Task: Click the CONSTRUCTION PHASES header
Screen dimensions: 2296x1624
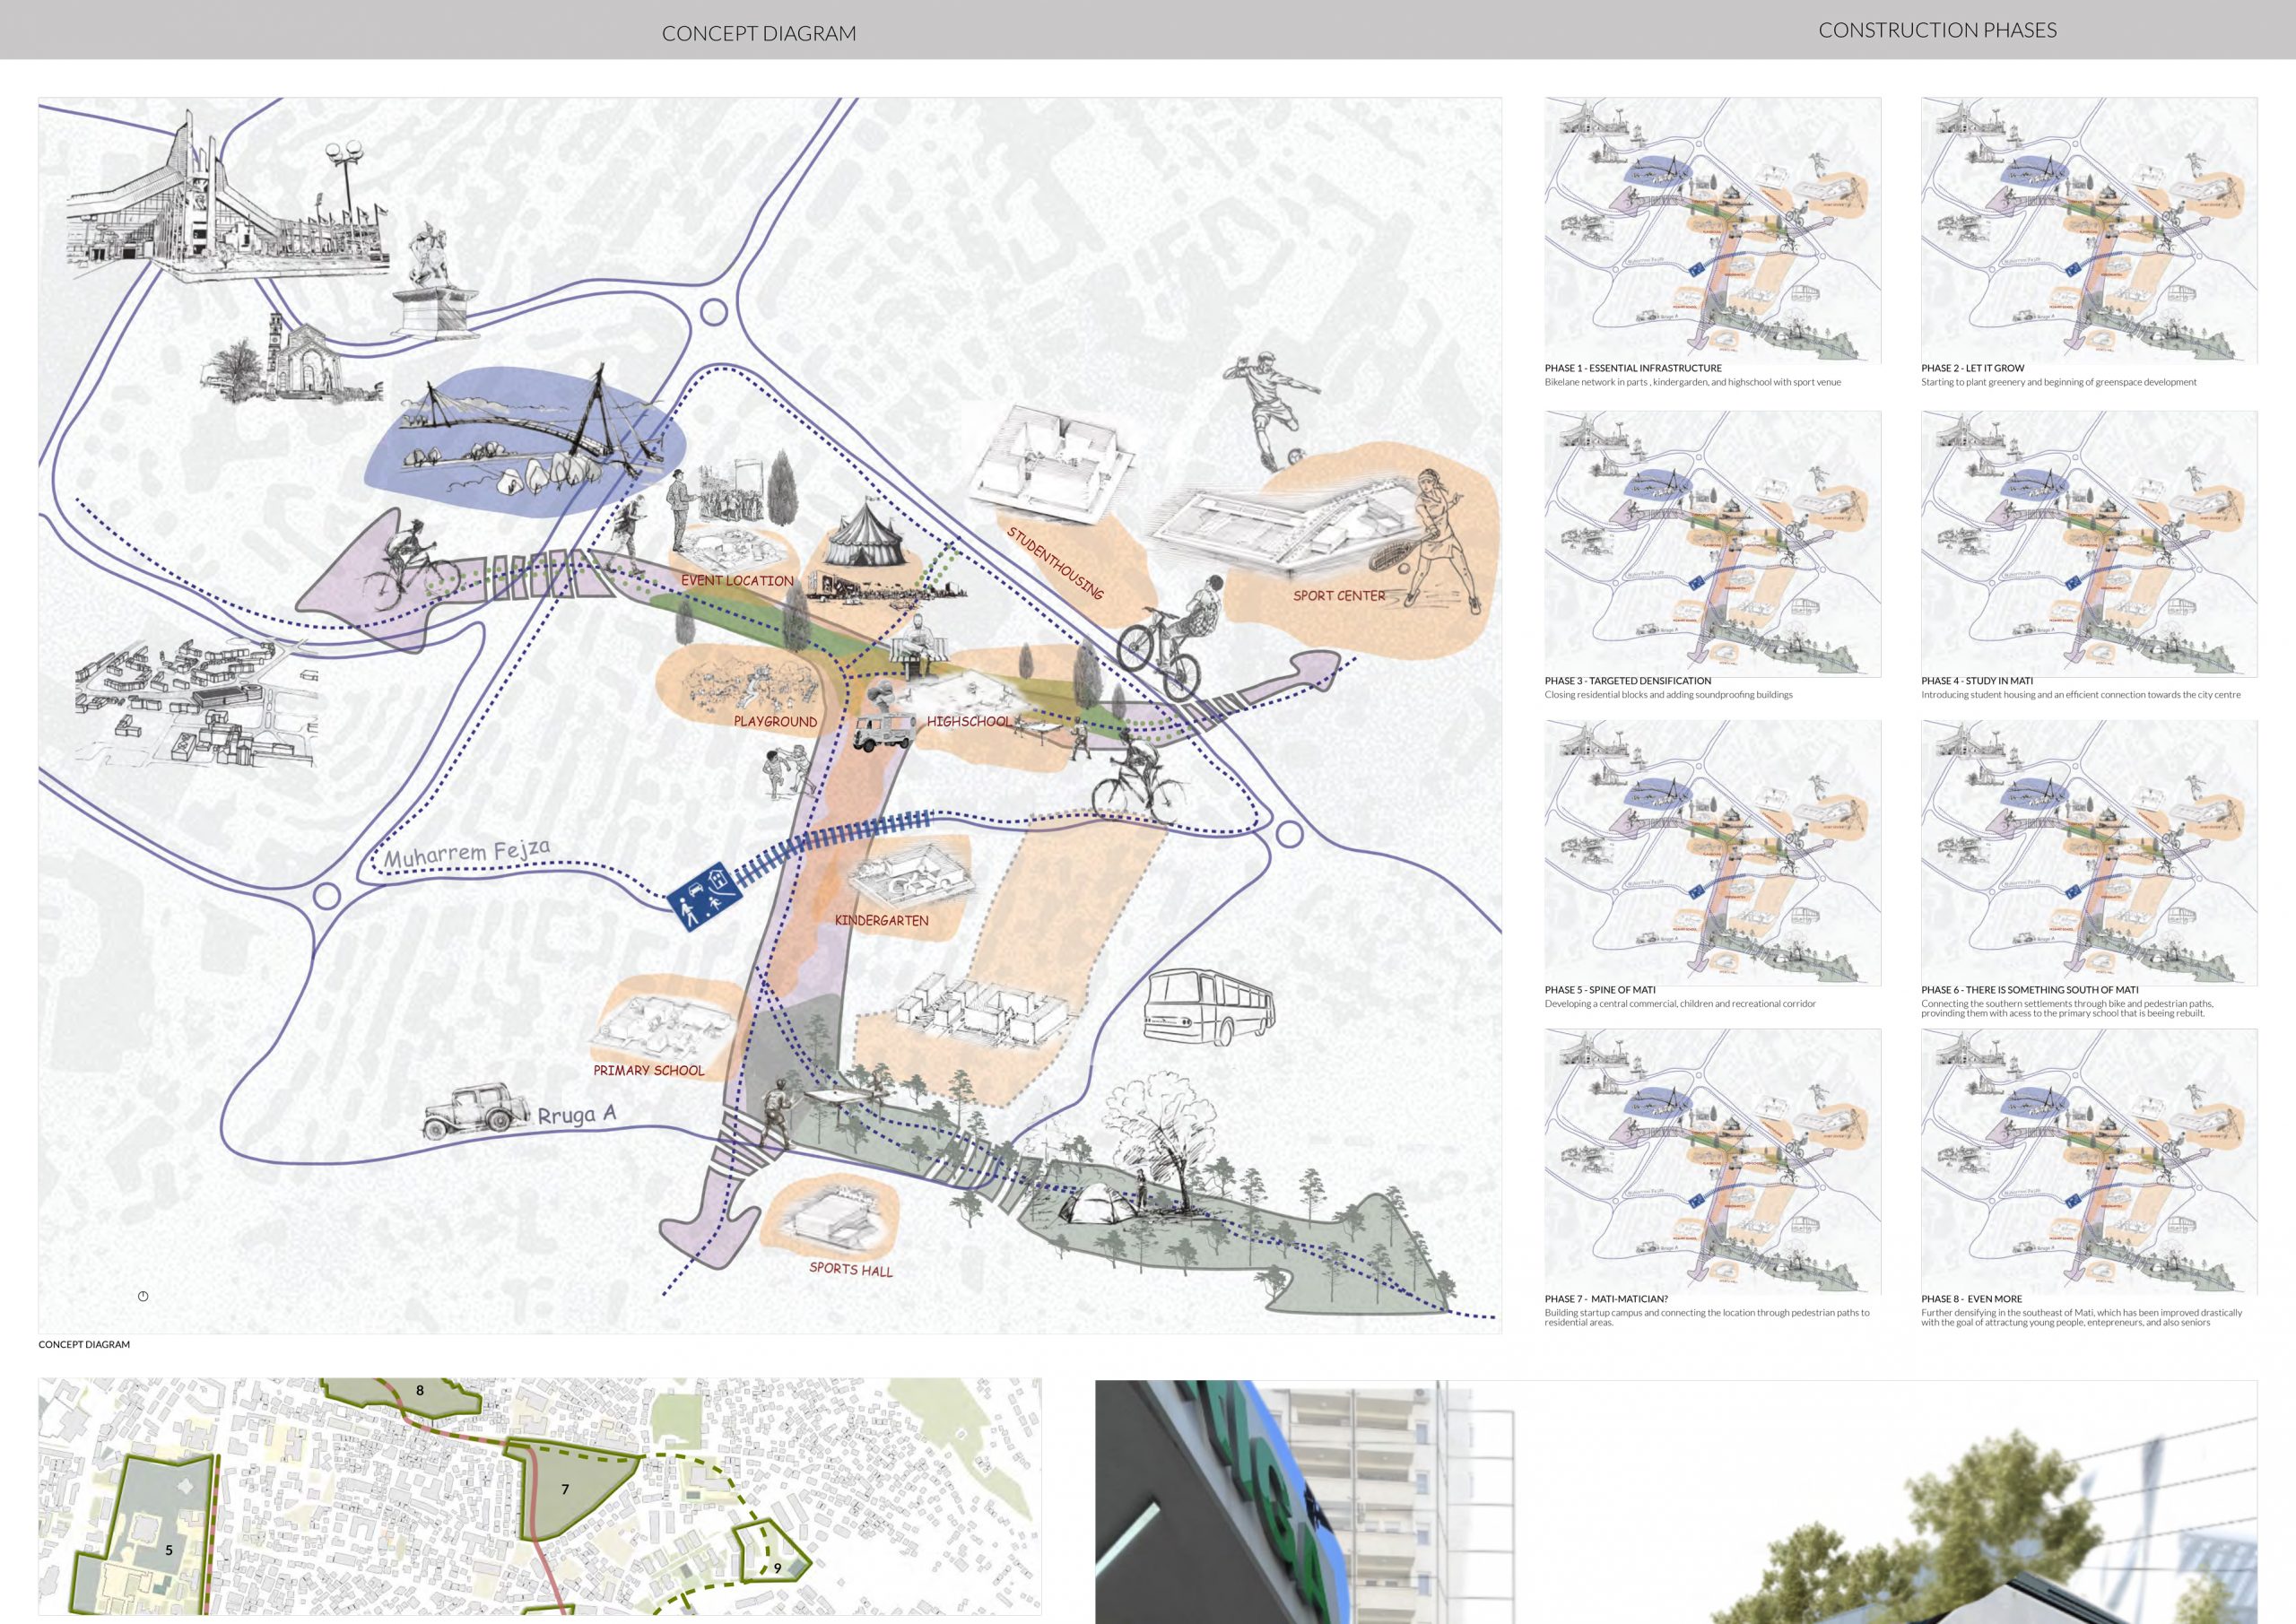Action: tap(1937, 30)
